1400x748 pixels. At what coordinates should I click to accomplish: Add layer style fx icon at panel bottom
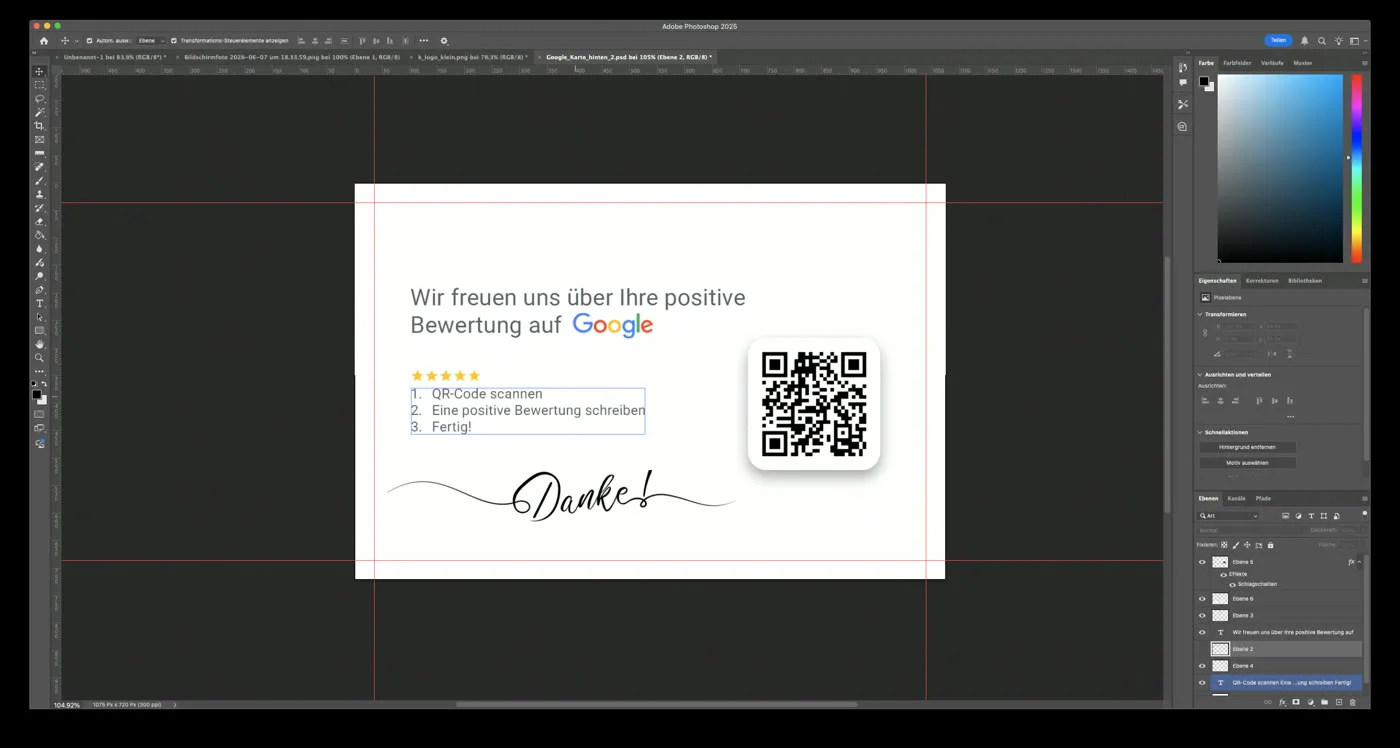click(1282, 702)
